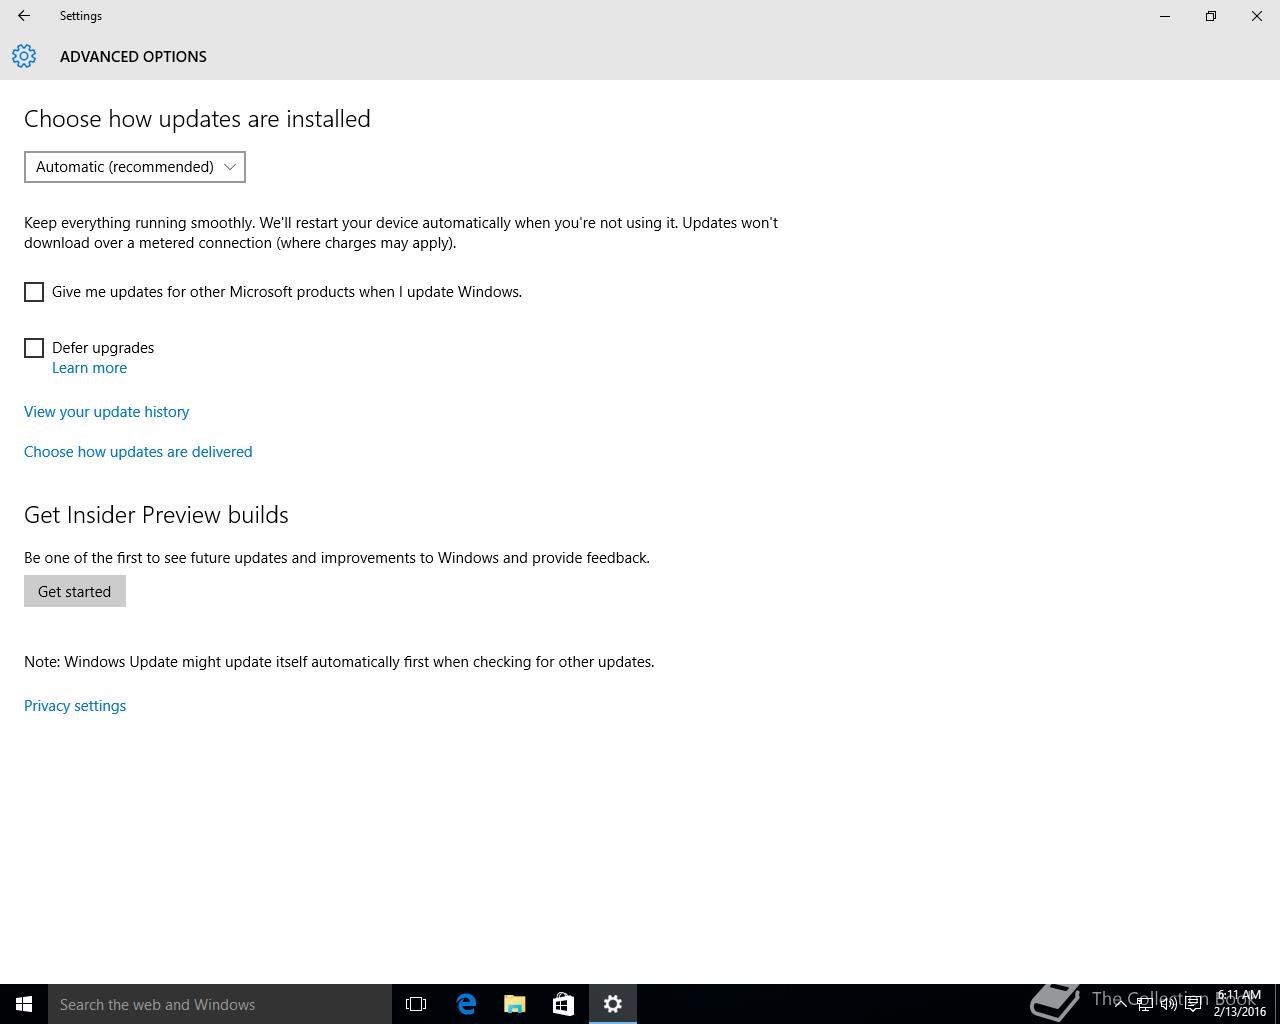The width and height of the screenshot is (1280, 1024).
Task: Open the network status tray icon
Action: pyautogui.click(x=1145, y=1004)
